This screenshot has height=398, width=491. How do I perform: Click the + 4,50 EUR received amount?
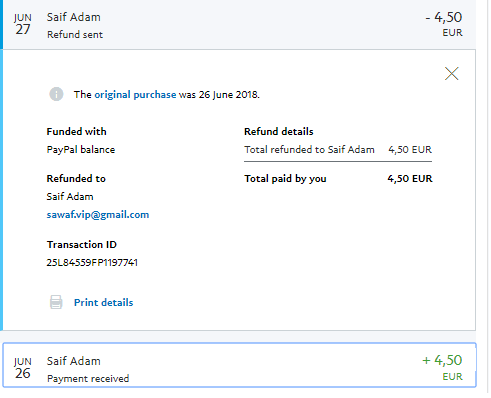442,367
